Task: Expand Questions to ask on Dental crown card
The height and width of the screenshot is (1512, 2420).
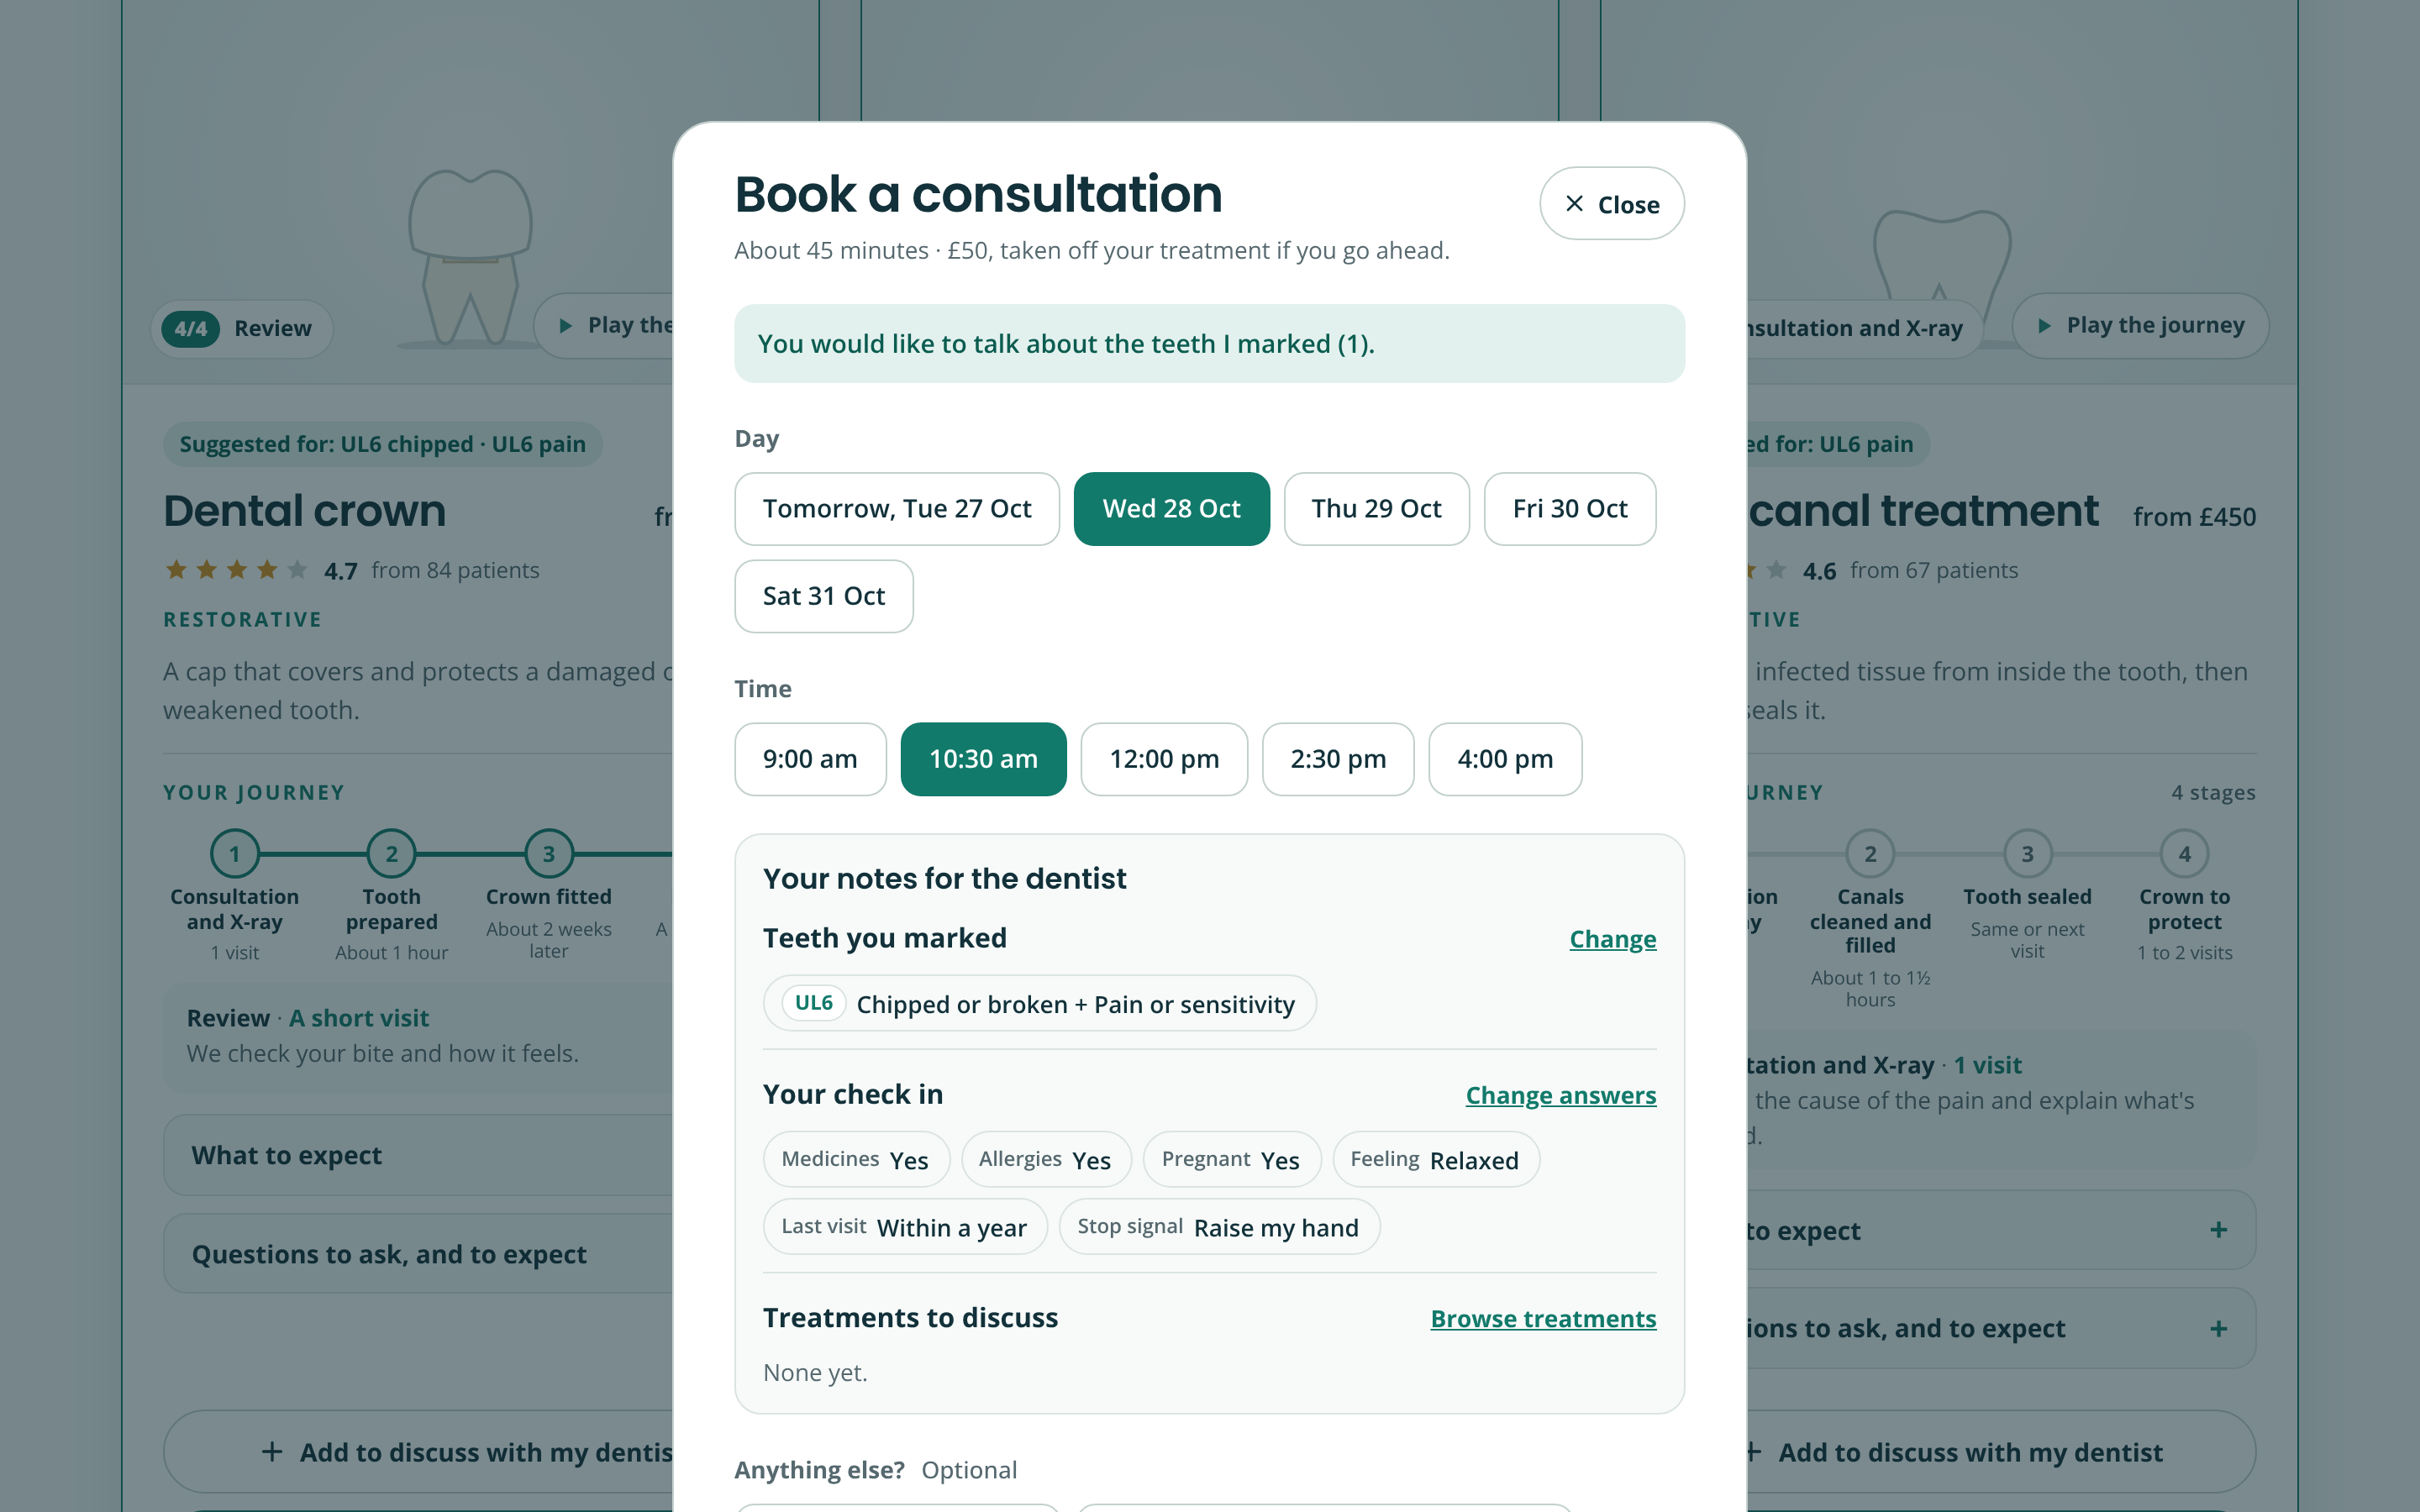Action: (418, 1254)
